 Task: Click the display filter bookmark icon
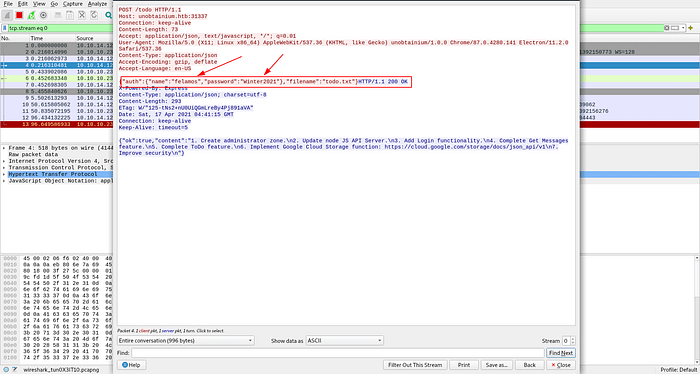(x=5, y=28)
